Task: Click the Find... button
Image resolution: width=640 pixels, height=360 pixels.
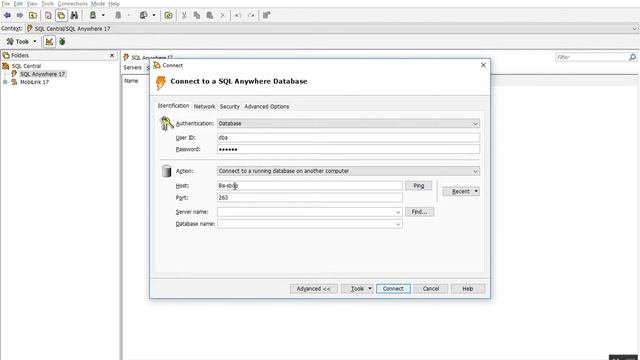Action: [419, 212]
